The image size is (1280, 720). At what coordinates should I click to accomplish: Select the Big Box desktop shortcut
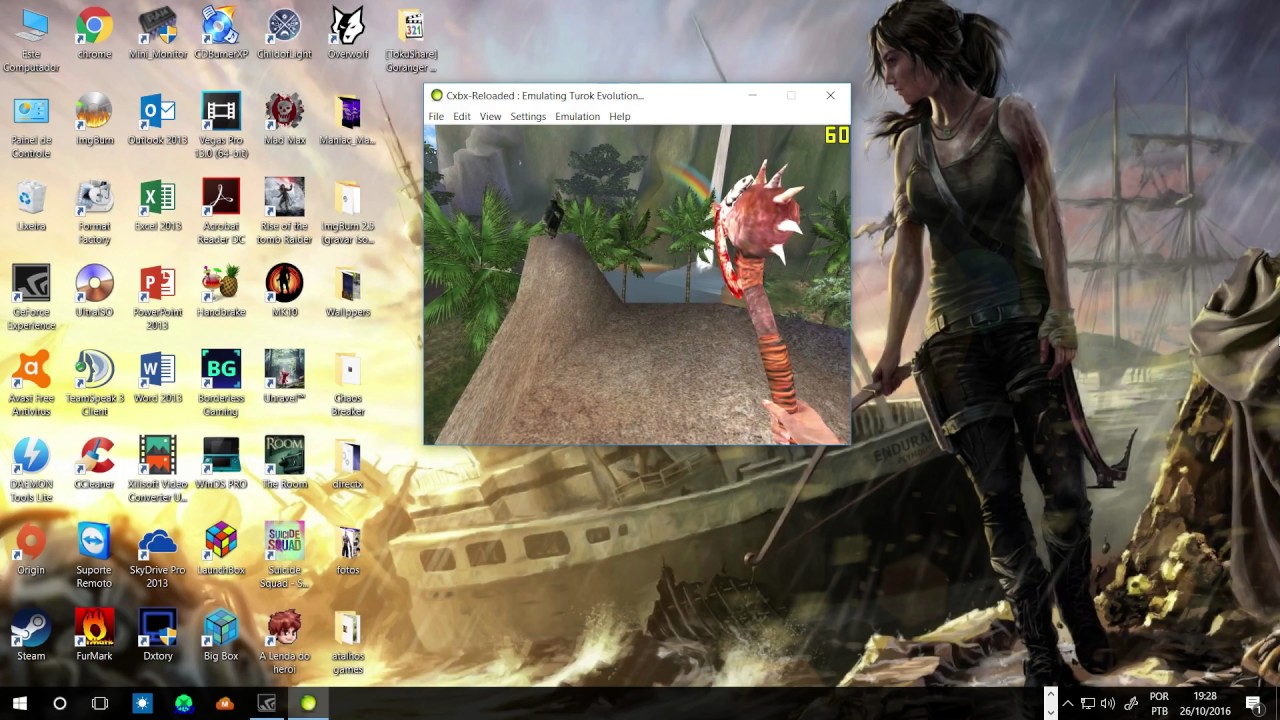pos(221,636)
